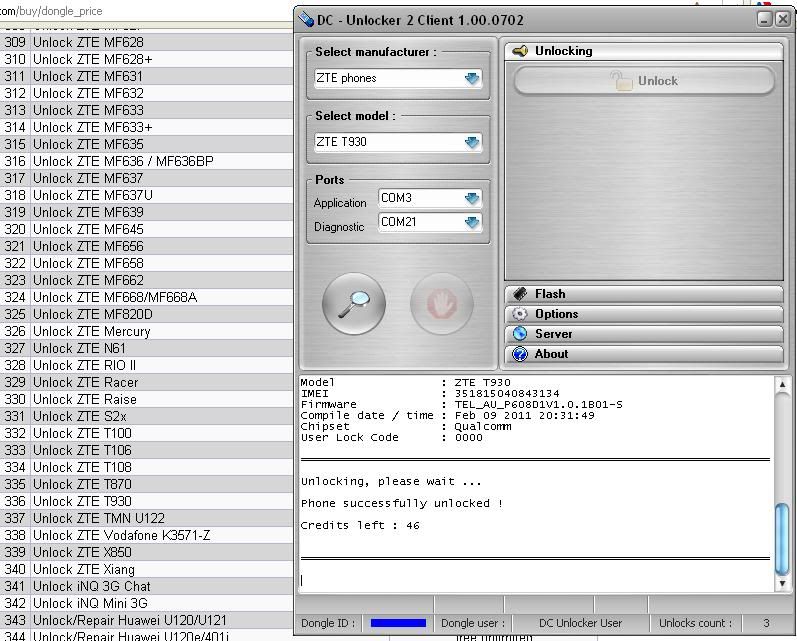Click 'Phone successfully unlocked !' log line
Image resolution: width=797 pixels, height=641 pixels.
(x=402, y=503)
